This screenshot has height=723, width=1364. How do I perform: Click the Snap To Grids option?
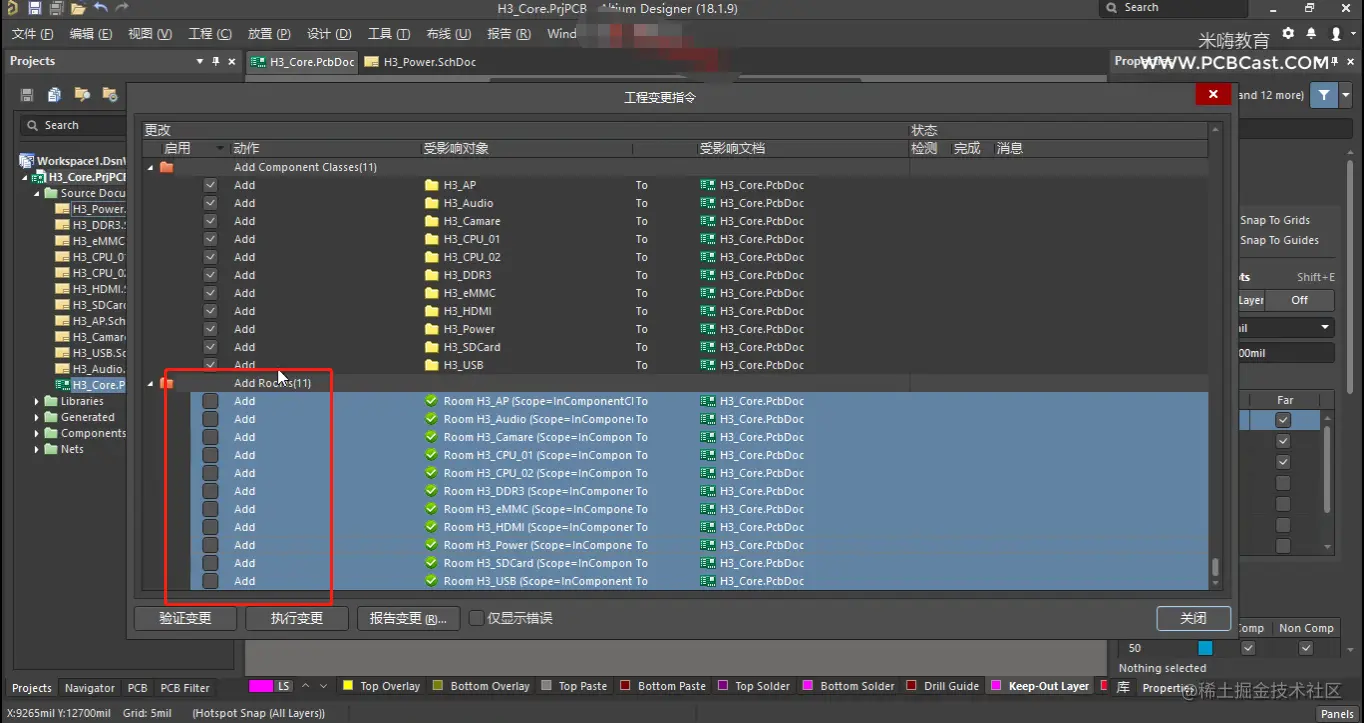(1275, 220)
